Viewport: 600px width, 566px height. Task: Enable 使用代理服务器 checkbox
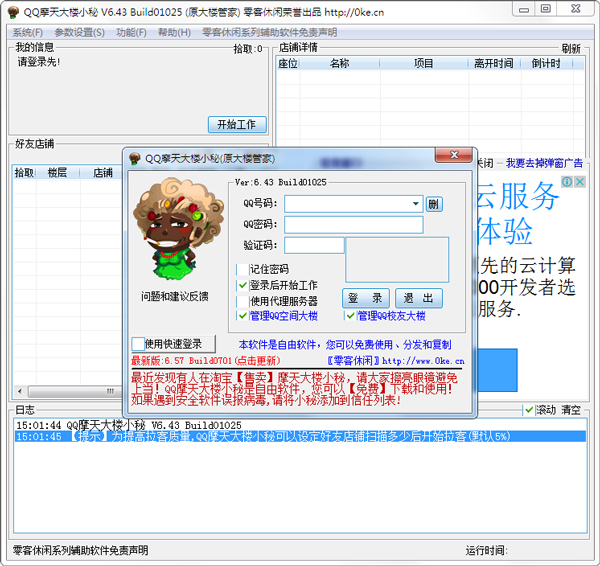point(243,302)
